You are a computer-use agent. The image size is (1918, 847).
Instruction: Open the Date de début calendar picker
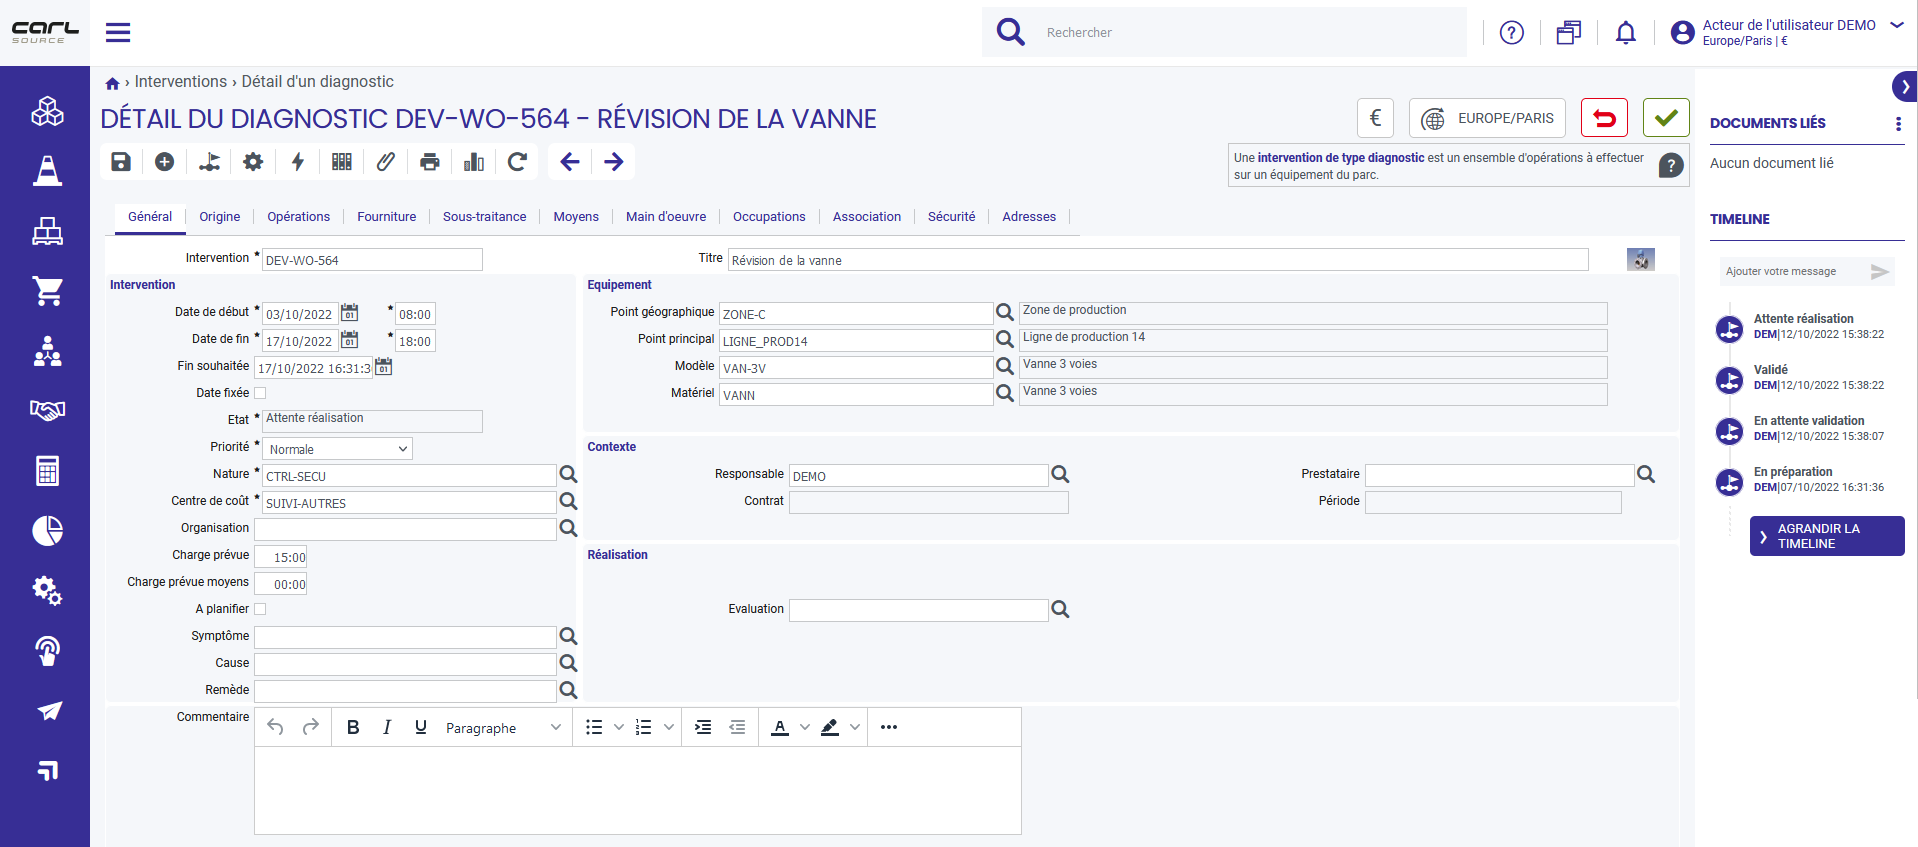[x=349, y=312]
